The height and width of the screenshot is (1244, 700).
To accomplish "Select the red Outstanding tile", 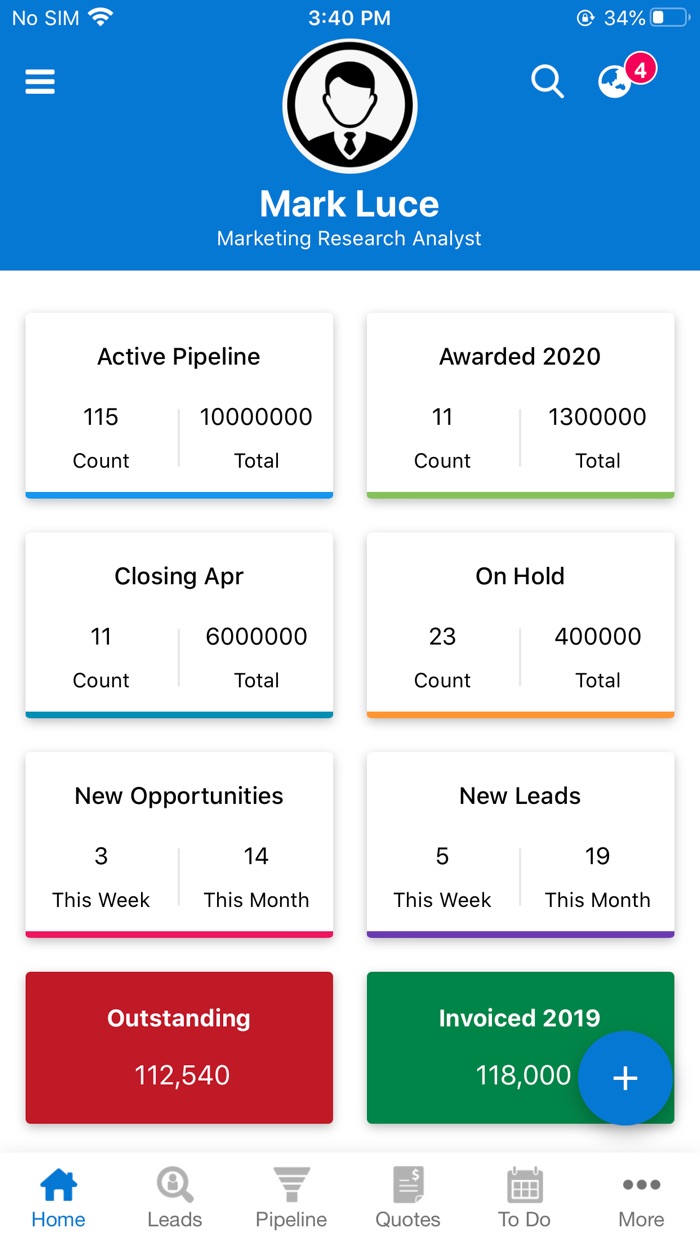I will 178,1047.
